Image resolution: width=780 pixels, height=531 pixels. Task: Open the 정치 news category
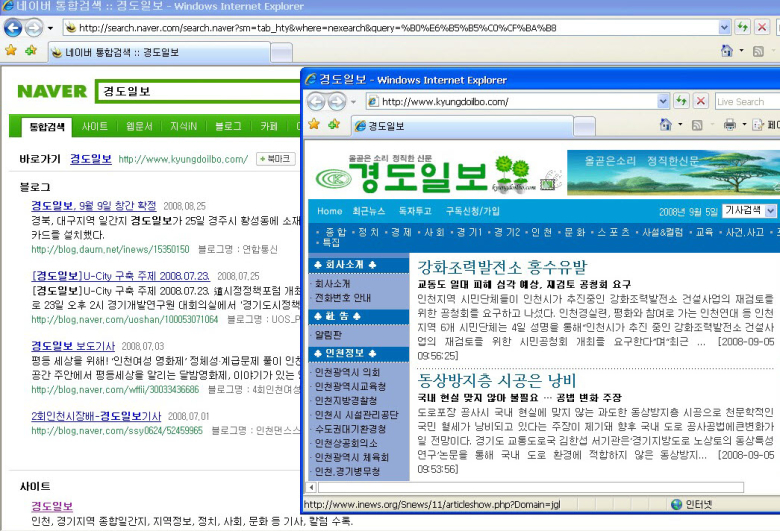point(368,232)
